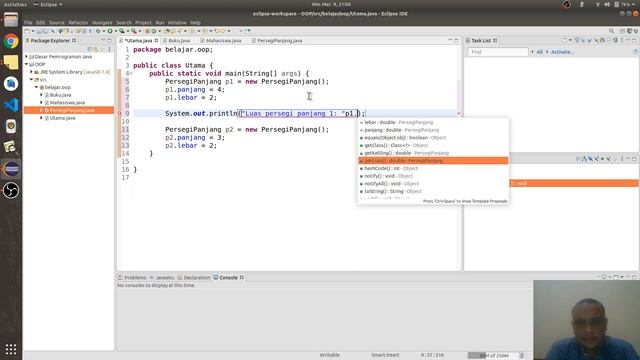Viewport: 640px width, 360px height.
Task: Click the heap memory status bar indicator
Action: pos(493,356)
